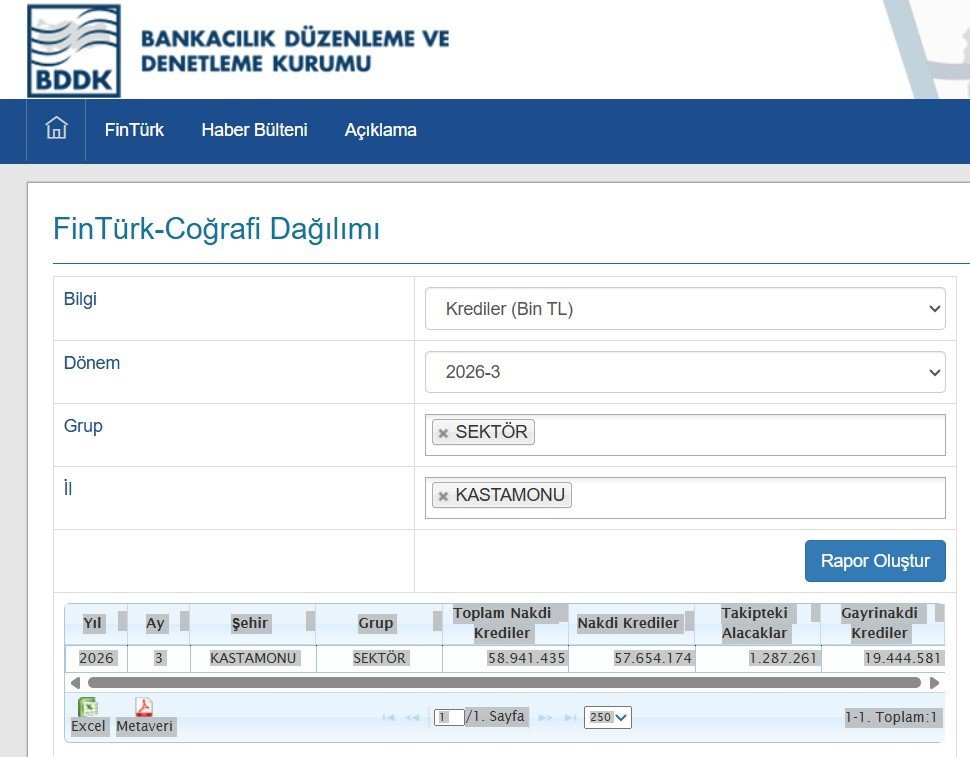Open the Bilgi dropdown showing Krediler (Bin TL)
This screenshot has height=757, width=970.
coord(685,309)
